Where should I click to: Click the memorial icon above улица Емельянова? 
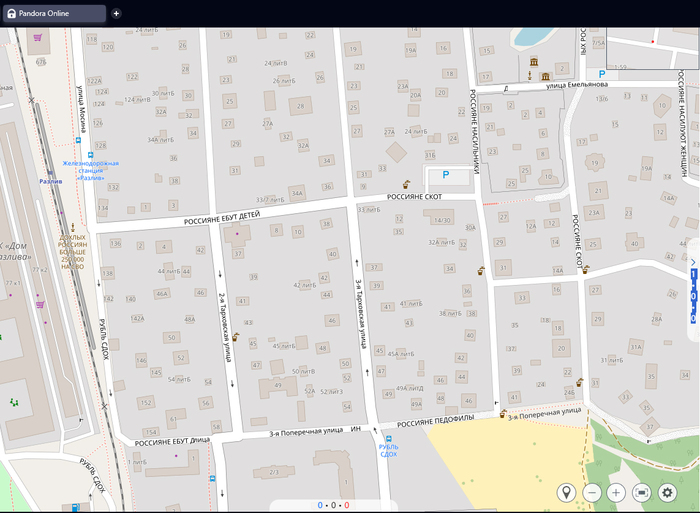click(x=530, y=75)
